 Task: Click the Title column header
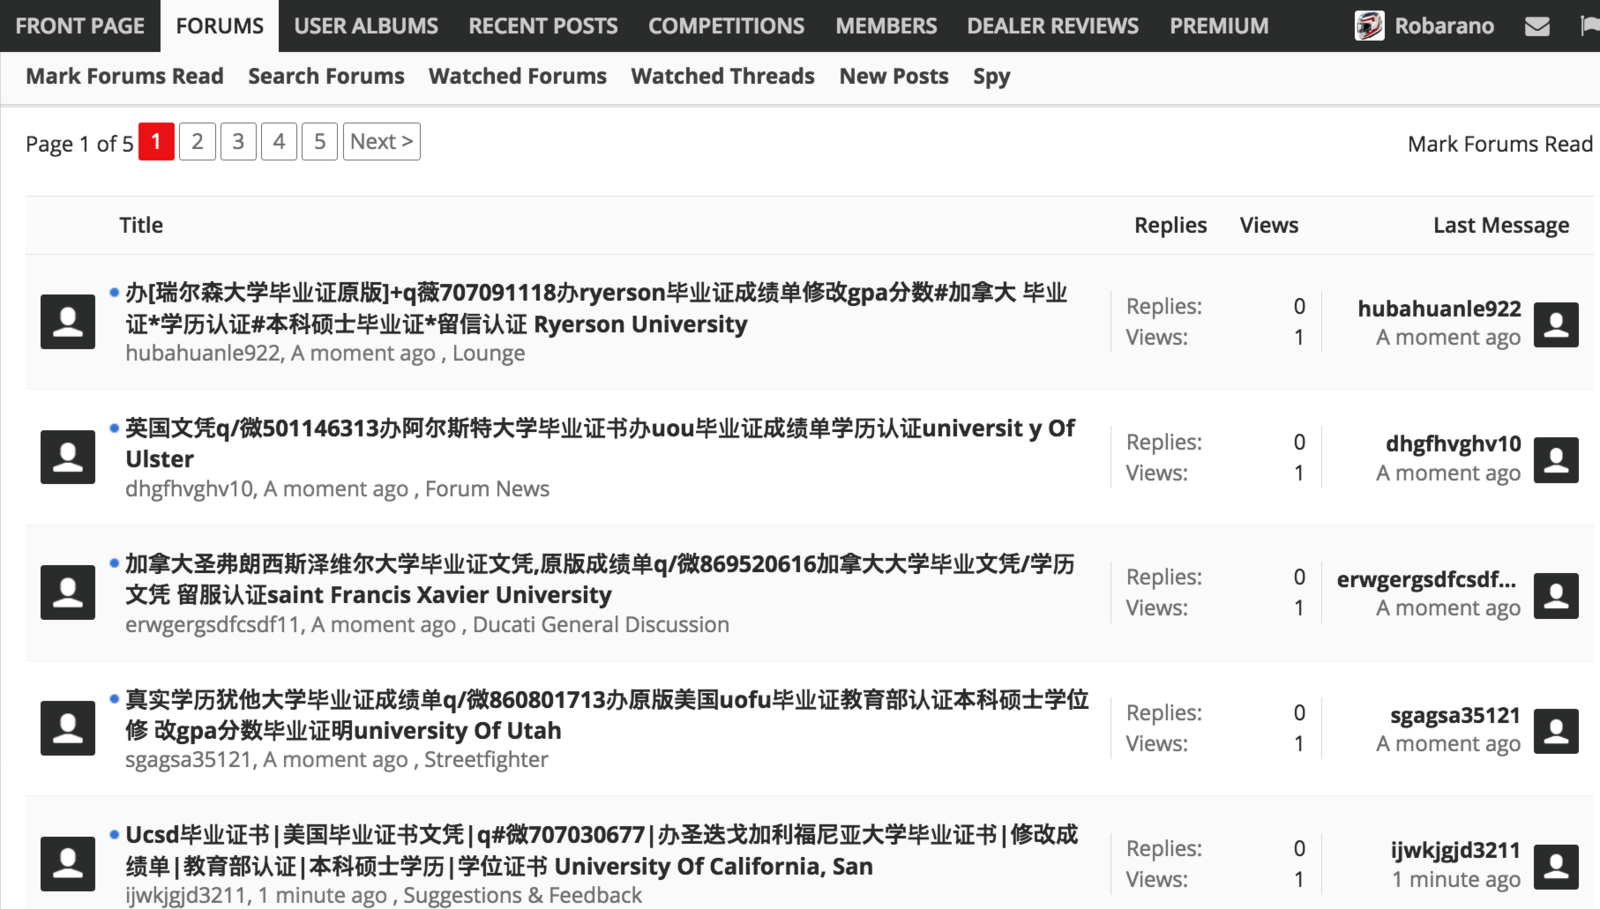click(141, 225)
